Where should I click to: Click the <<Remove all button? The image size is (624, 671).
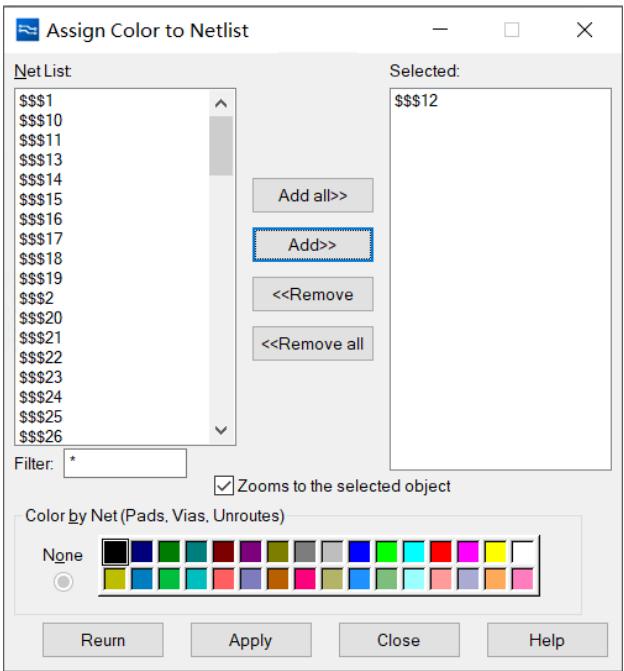coord(312,344)
